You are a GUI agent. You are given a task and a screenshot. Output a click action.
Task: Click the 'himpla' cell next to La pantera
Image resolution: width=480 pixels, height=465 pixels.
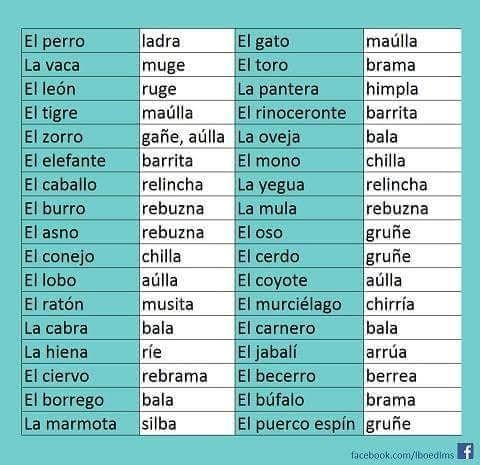coord(413,89)
